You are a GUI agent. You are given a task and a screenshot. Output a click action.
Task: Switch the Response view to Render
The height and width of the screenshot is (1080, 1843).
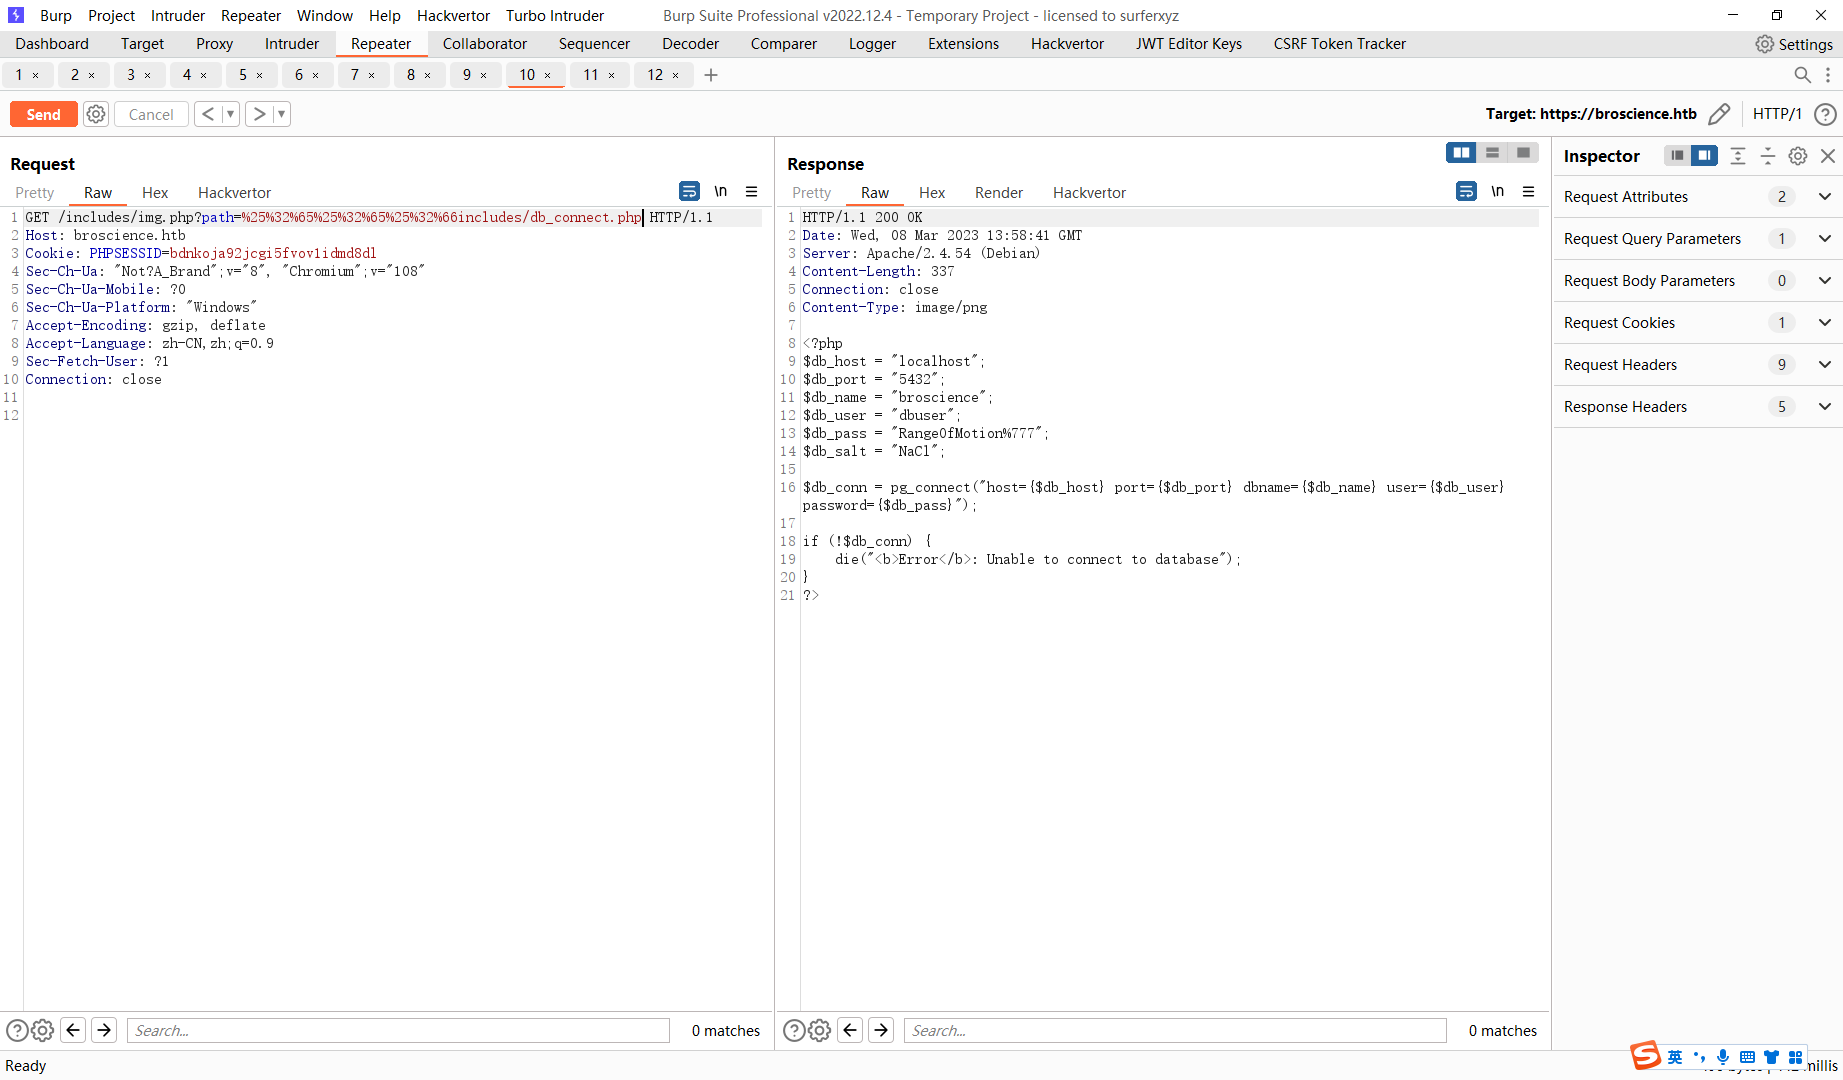click(x=999, y=193)
